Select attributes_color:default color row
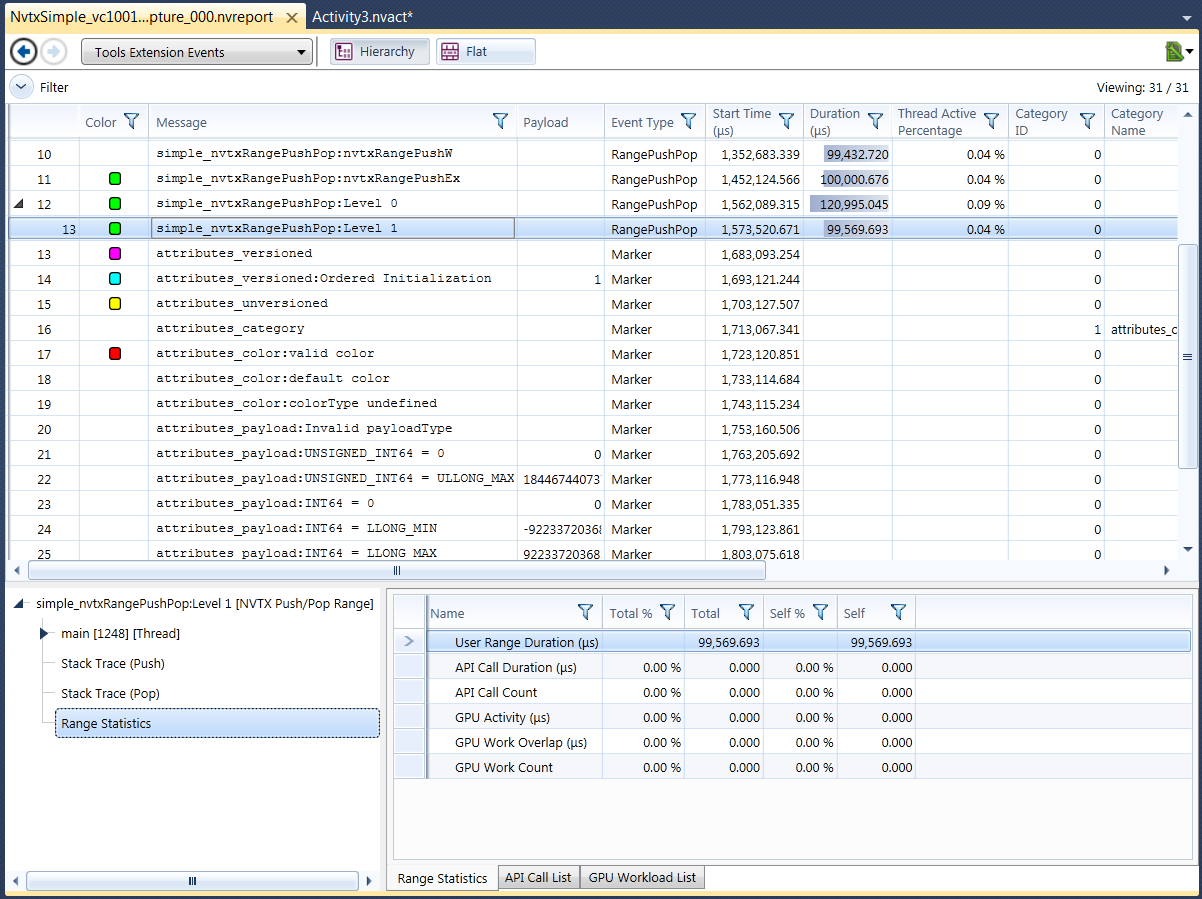 click(592, 379)
